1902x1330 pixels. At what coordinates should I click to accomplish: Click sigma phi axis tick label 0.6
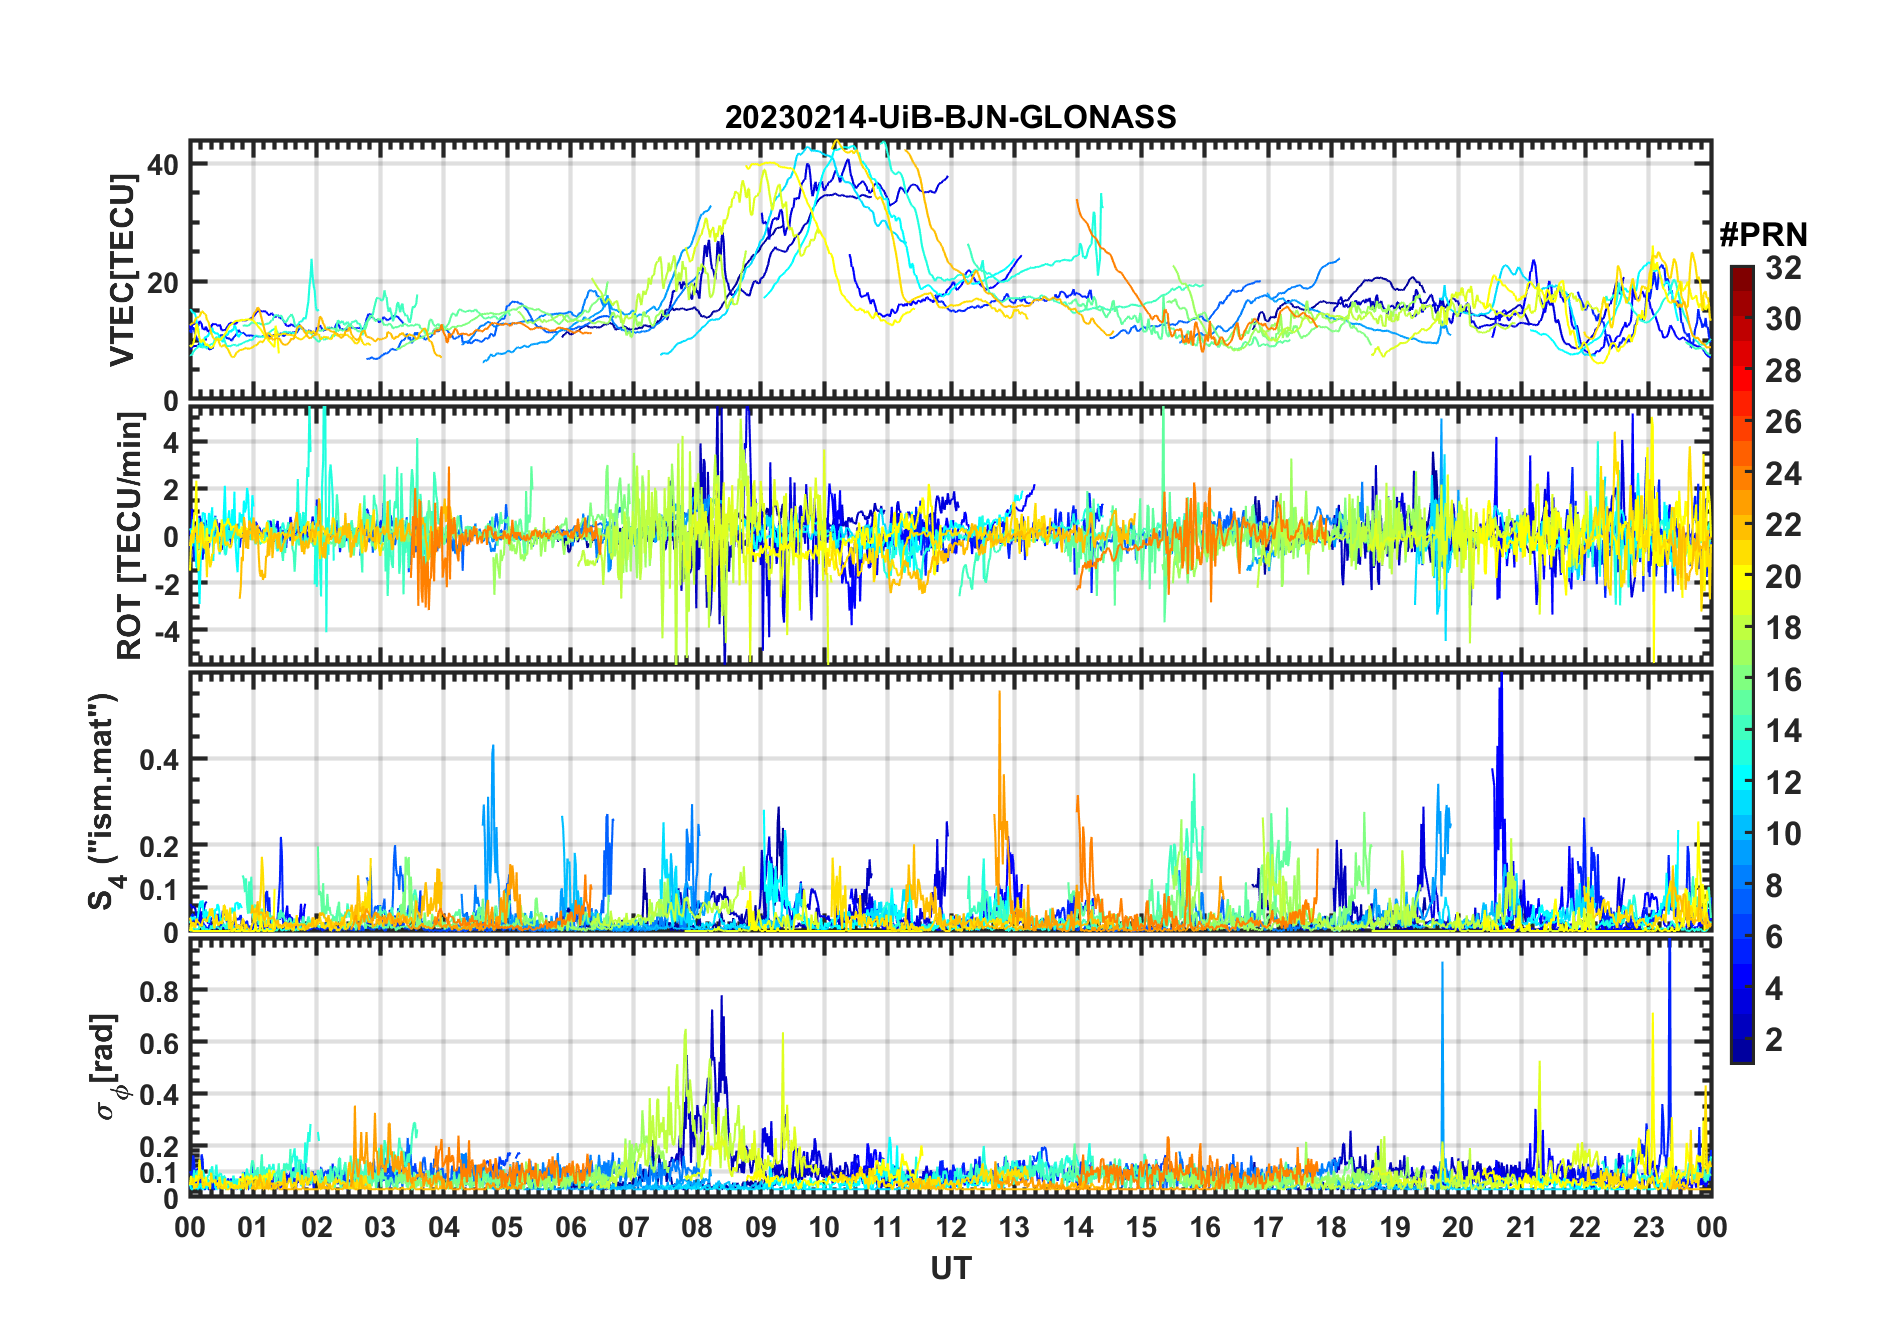[x=160, y=1043]
